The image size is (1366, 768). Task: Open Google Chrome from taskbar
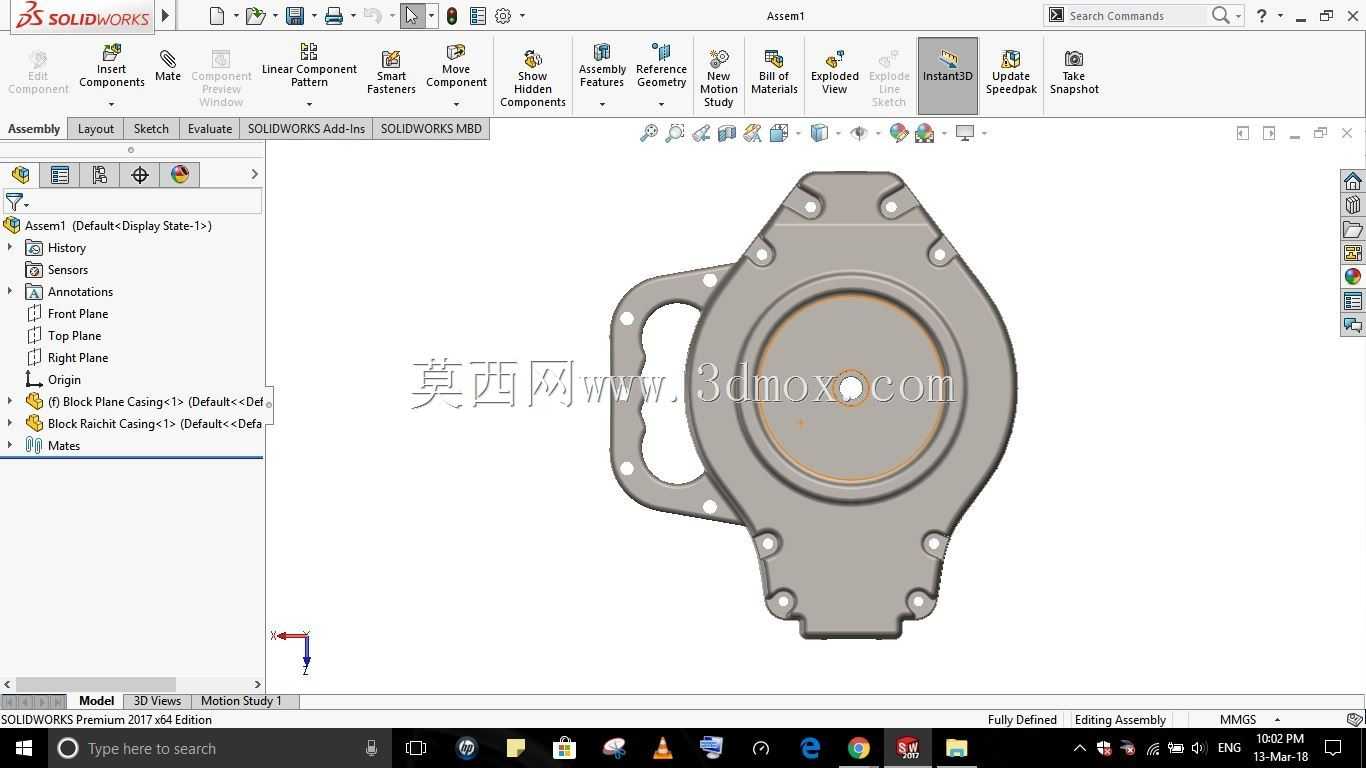[x=858, y=748]
